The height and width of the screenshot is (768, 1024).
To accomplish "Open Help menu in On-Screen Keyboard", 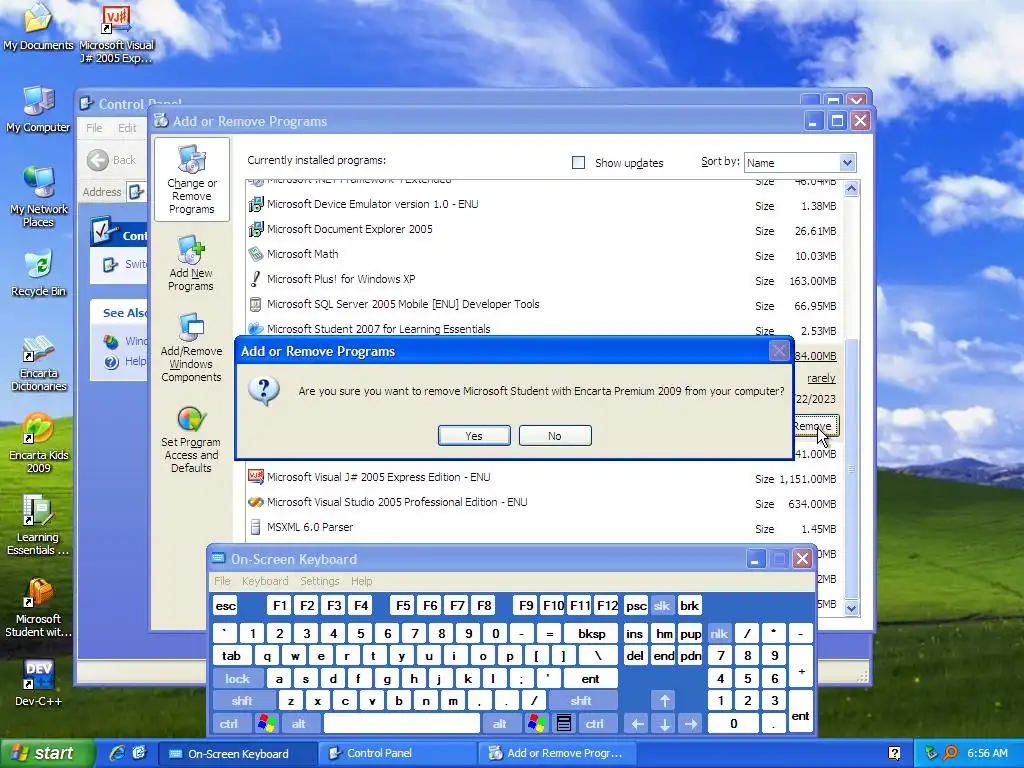I will (361, 581).
